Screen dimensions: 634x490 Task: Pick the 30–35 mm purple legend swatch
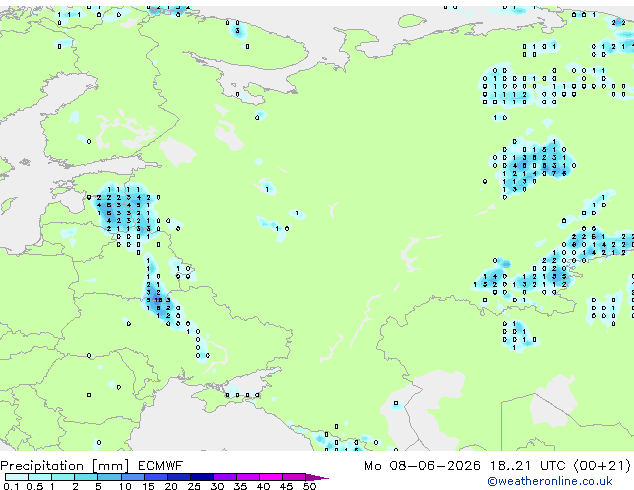click(x=224, y=477)
